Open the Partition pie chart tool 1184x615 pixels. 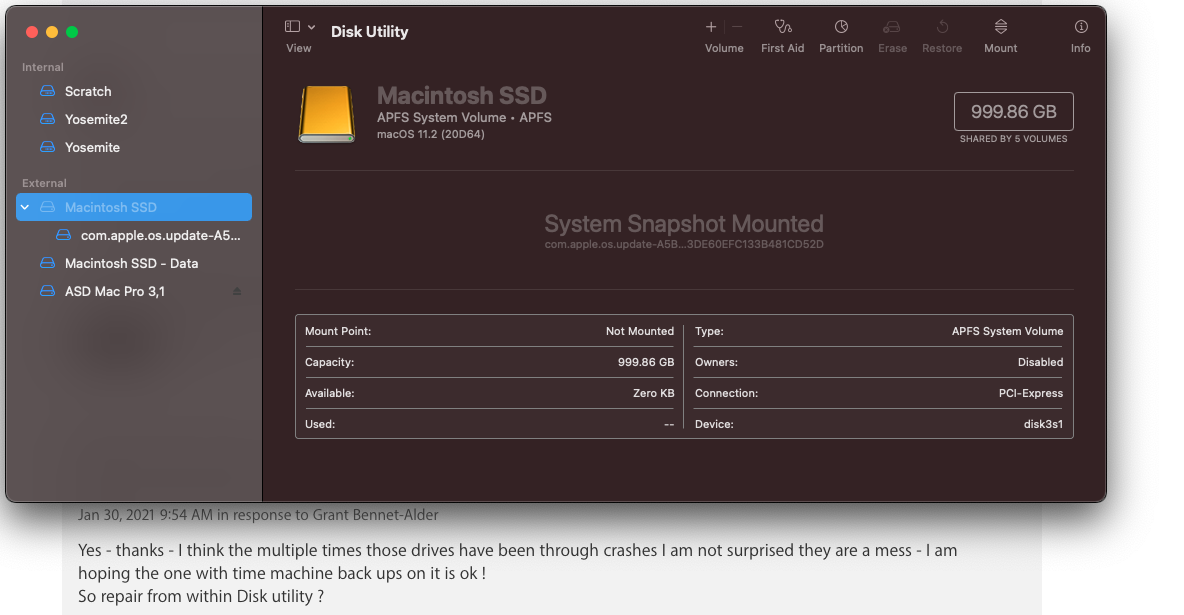[x=841, y=26]
